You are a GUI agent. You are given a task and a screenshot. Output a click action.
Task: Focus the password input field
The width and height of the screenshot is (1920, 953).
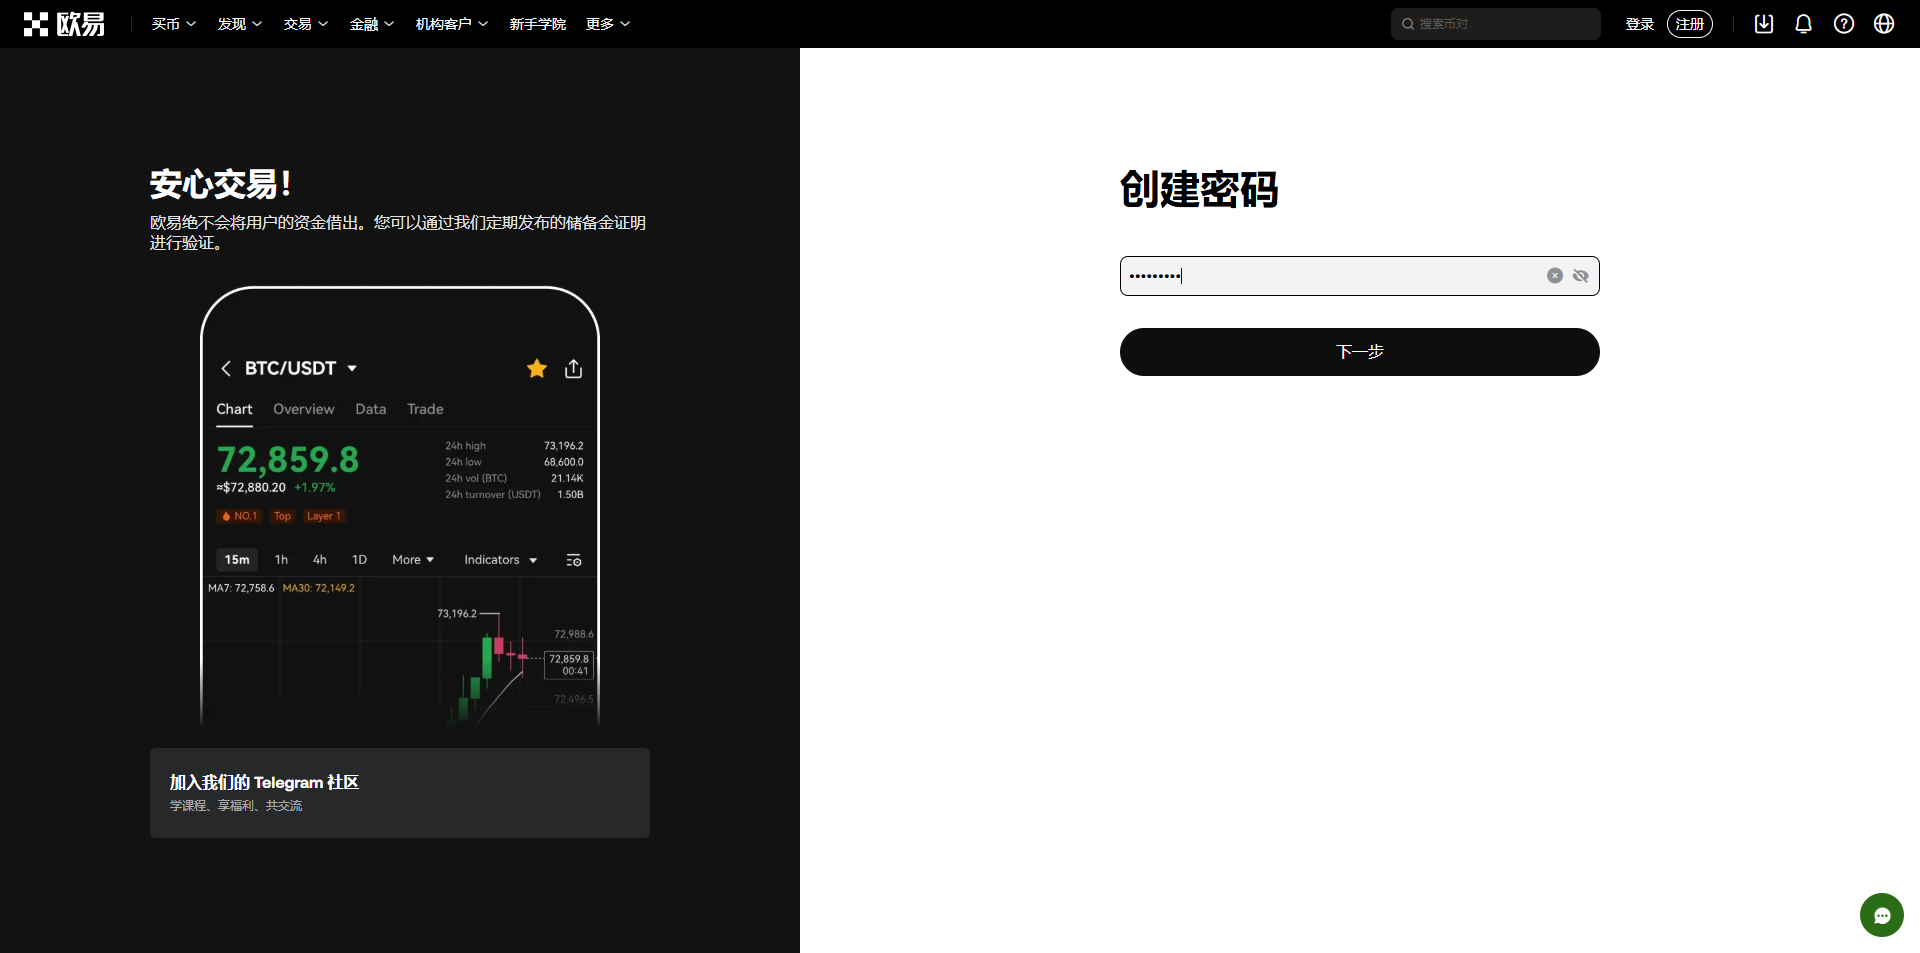1330,276
